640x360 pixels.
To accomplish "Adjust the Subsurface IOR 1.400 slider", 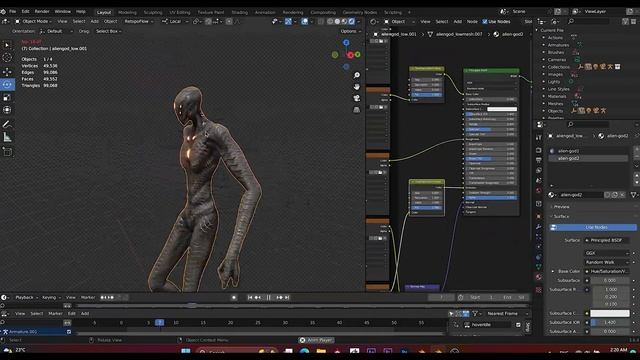I will click(610, 322).
